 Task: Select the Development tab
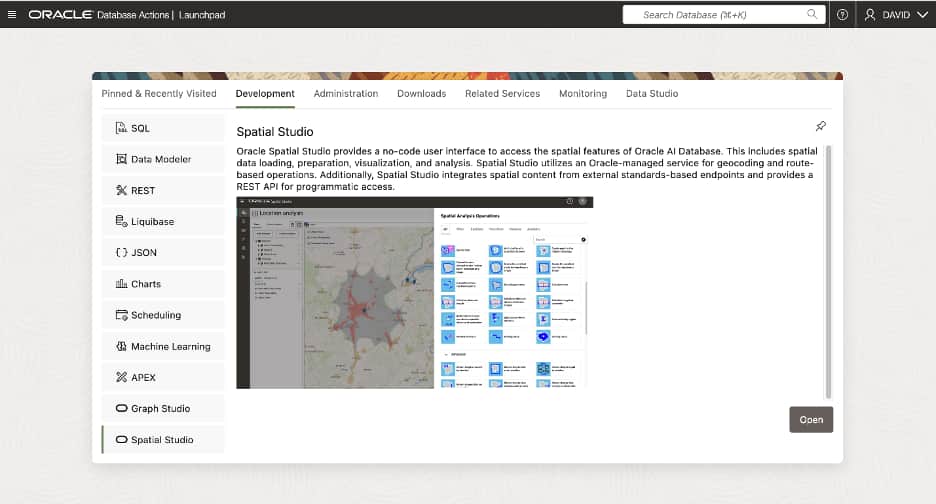pyautogui.click(x=265, y=93)
